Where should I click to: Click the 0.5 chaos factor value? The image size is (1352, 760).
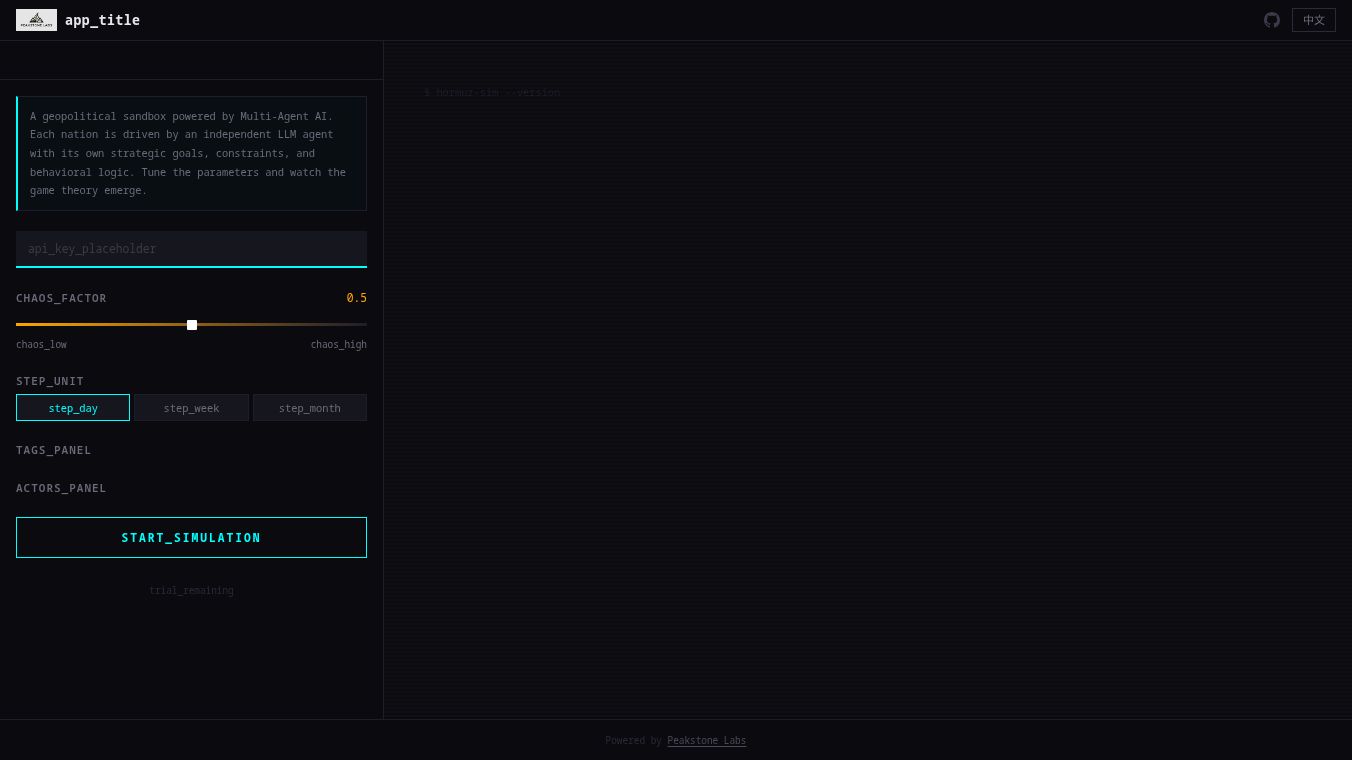point(357,298)
